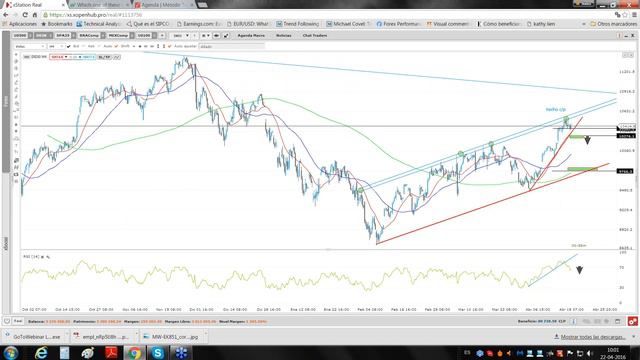This screenshot has height=360, width=640.
Task: Open the Chat Traders panel
Action: pos(315,36)
